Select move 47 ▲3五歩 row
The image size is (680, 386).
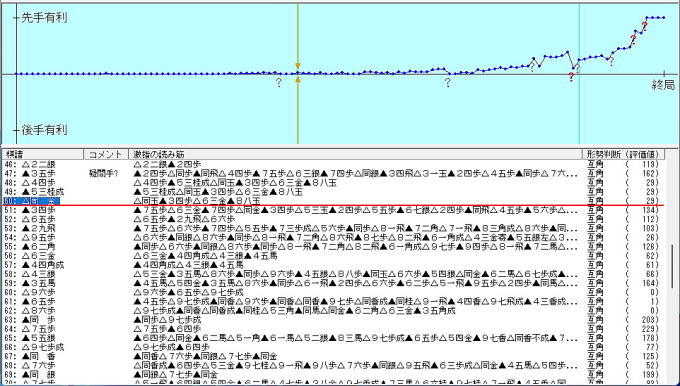333,173
